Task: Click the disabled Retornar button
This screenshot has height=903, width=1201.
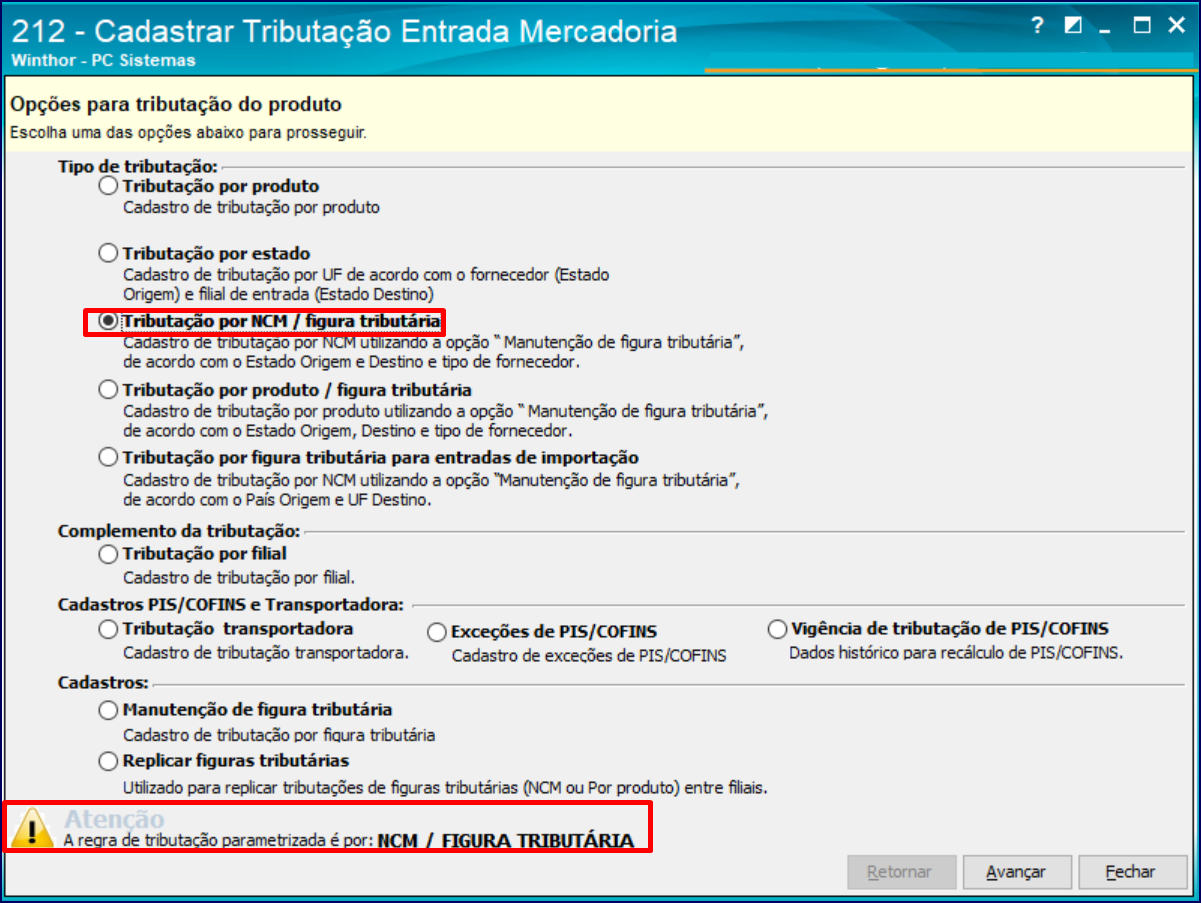Action: tap(900, 872)
